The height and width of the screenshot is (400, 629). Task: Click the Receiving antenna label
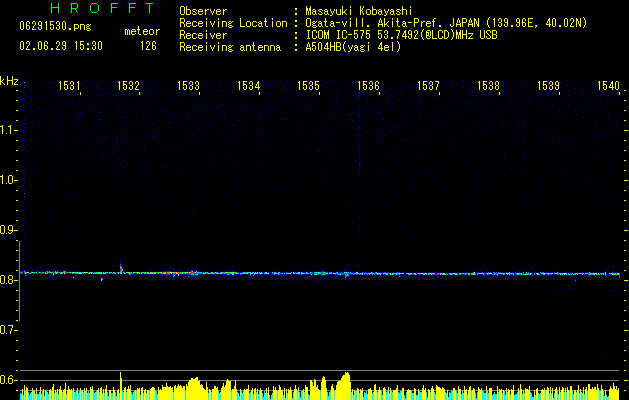(230, 47)
